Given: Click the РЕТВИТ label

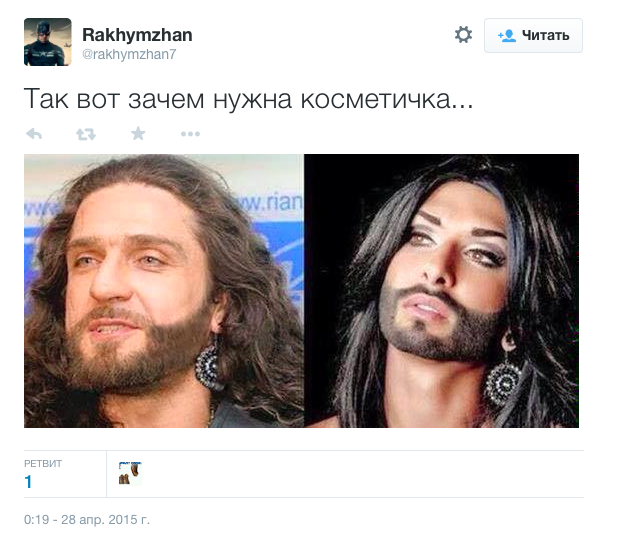Looking at the screenshot, I should [43, 464].
